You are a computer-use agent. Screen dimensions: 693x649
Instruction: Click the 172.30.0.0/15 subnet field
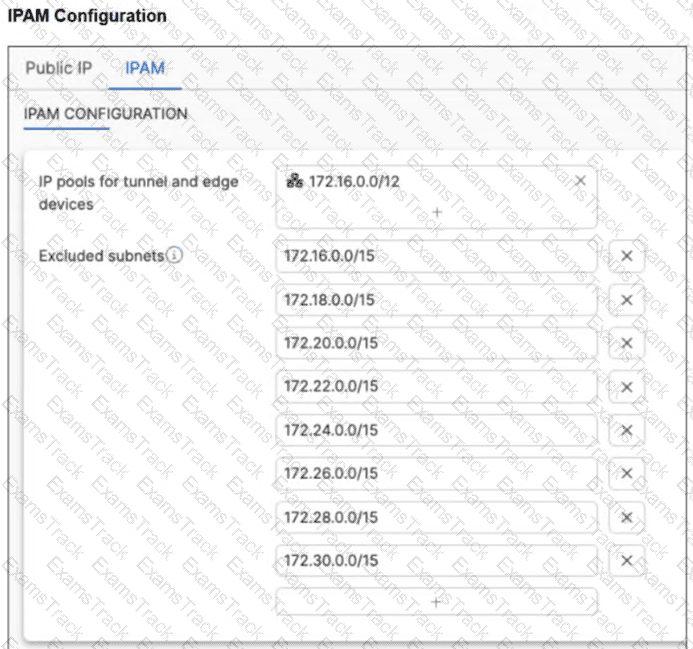click(436, 560)
